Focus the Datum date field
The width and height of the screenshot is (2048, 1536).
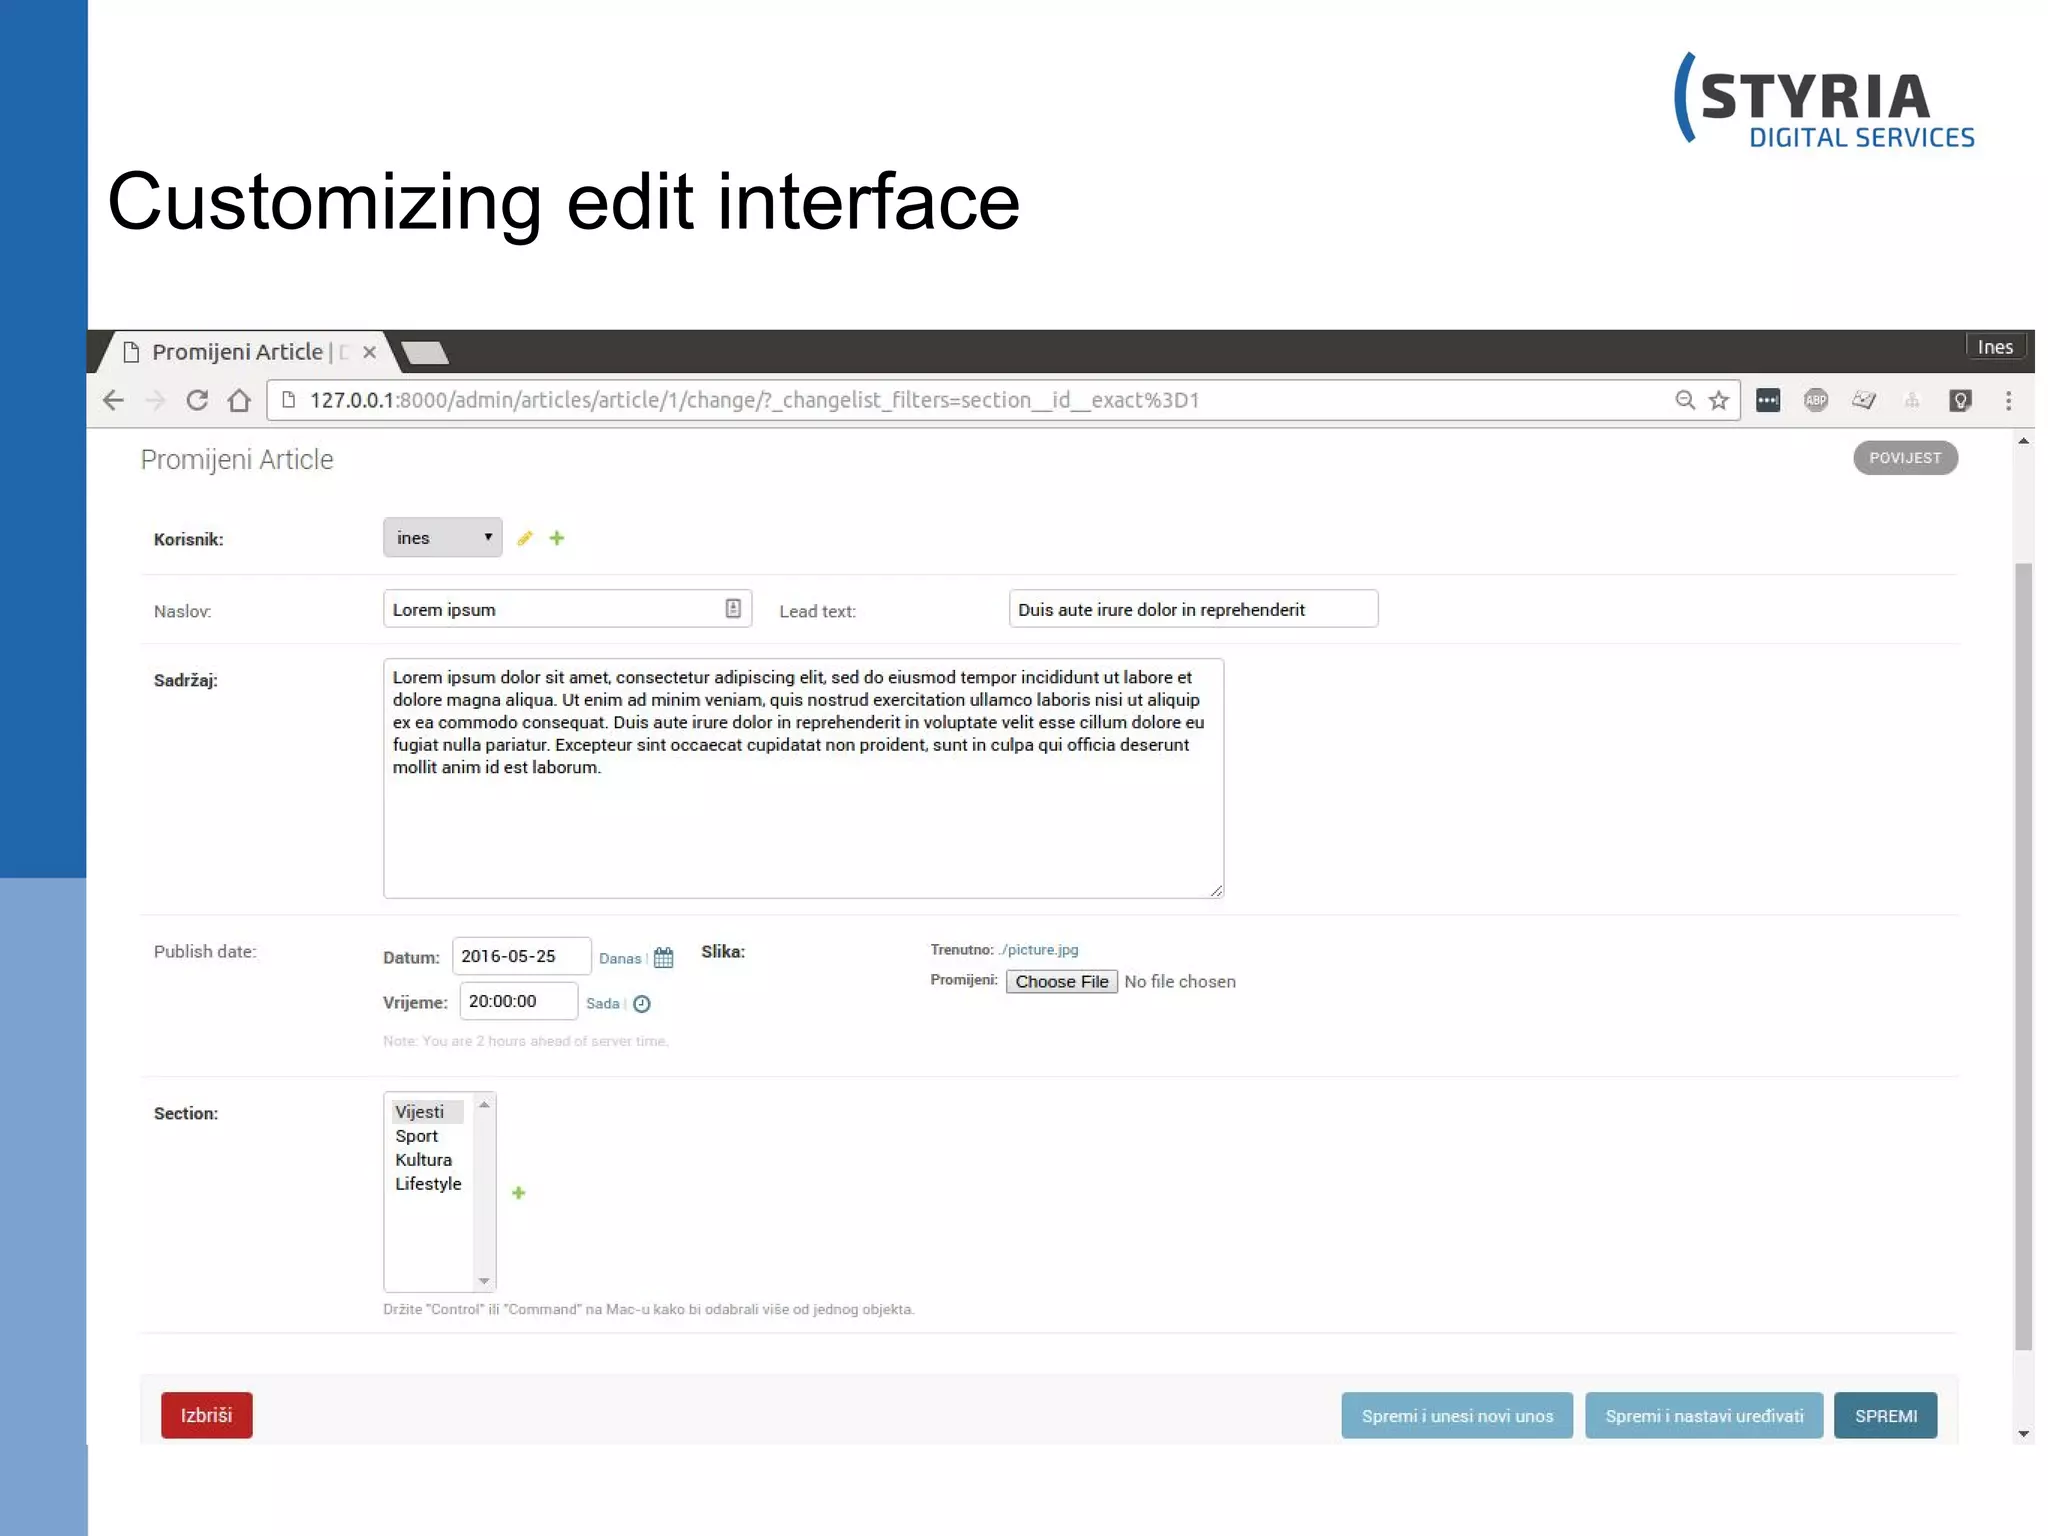(x=521, y=956)
